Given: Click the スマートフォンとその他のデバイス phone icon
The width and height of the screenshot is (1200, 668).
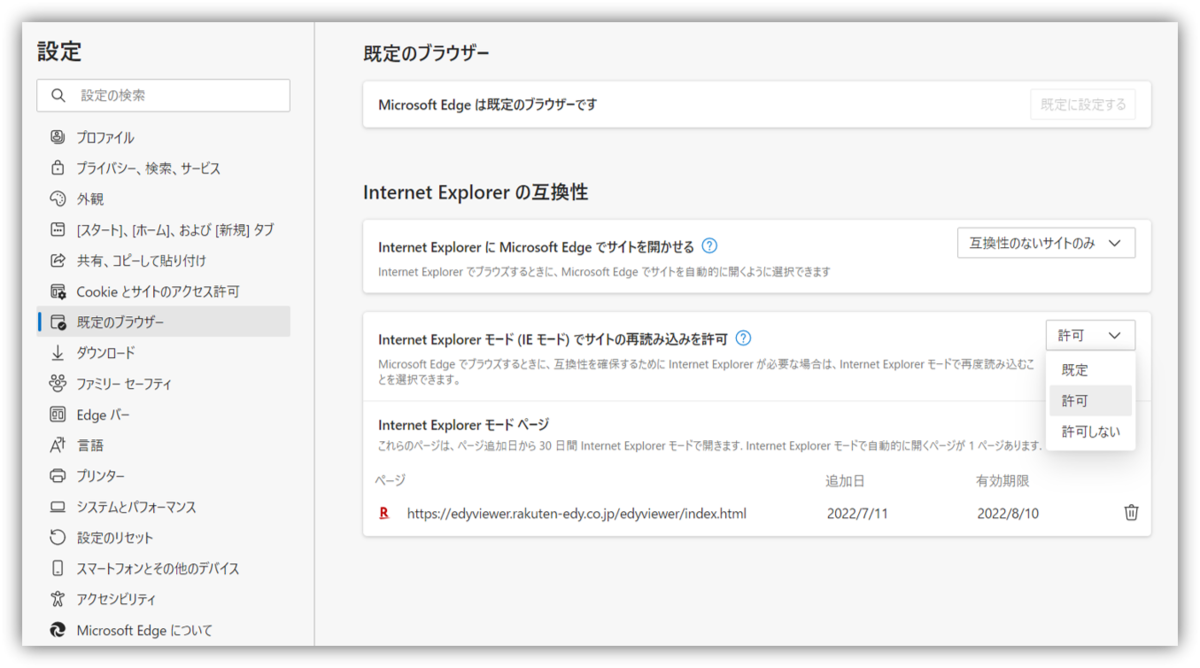Looking at the screenshot, I should (x=58, y=568).
